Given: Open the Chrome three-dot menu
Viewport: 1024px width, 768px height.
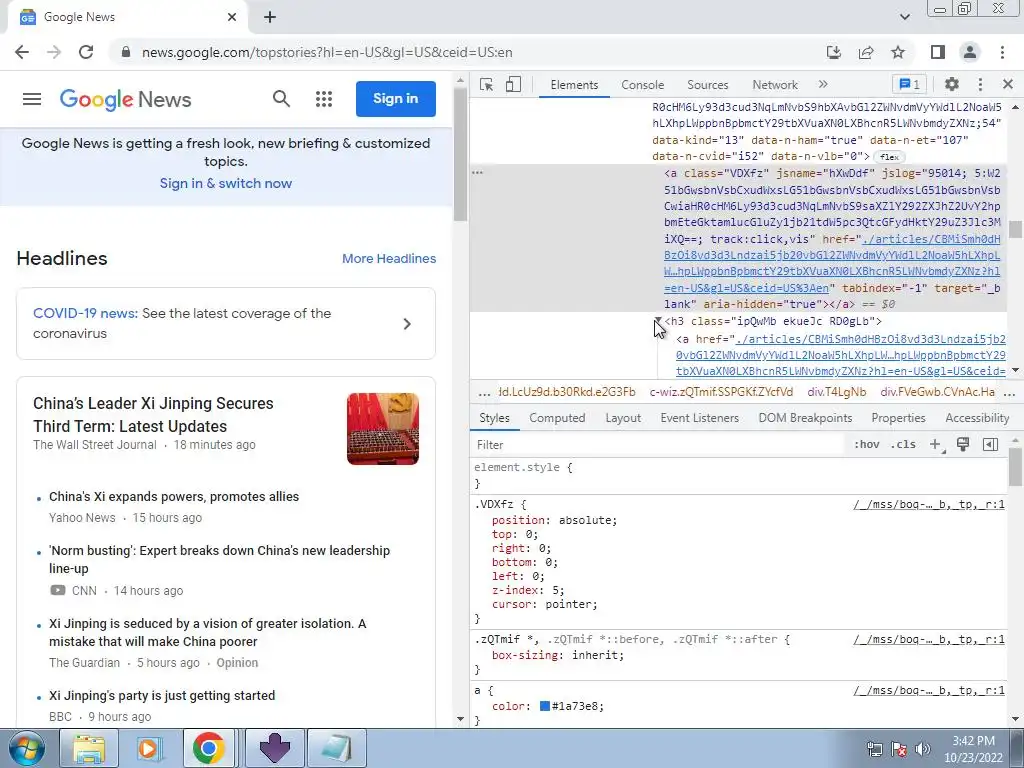Looking at the screenshot, I should (x=1002, y=52).
